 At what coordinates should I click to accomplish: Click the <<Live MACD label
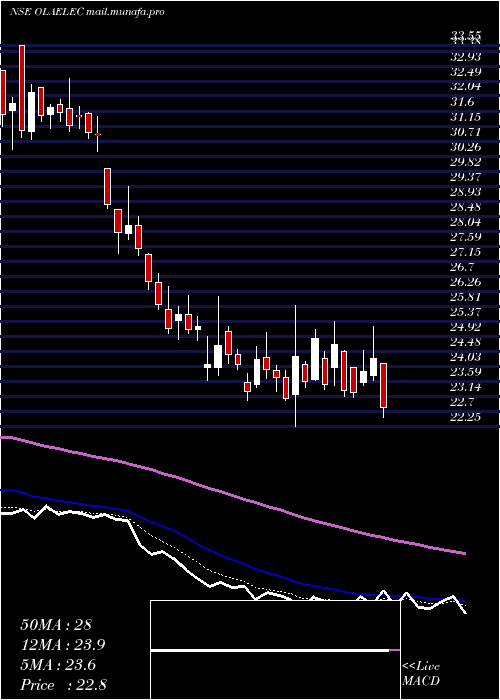[x=421, y=674]
